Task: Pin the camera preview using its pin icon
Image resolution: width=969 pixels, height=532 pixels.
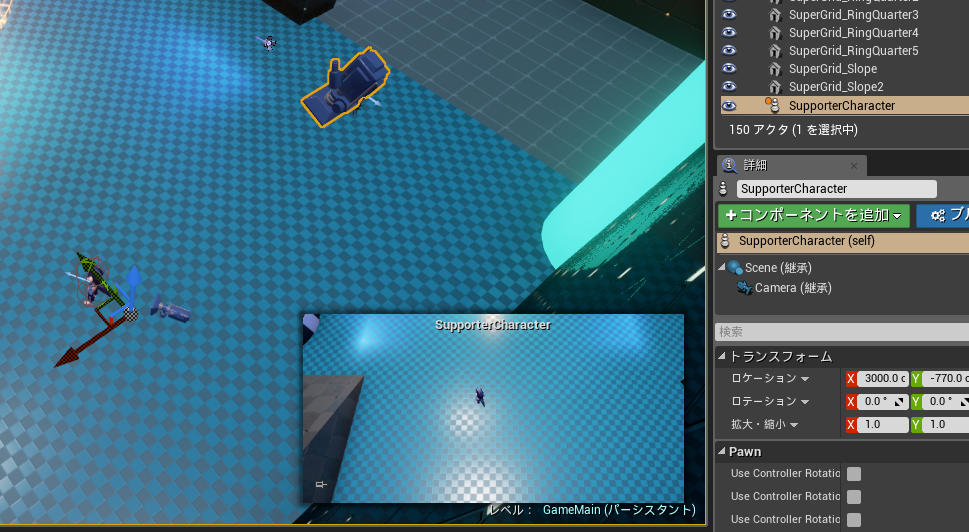Action: 321,484
